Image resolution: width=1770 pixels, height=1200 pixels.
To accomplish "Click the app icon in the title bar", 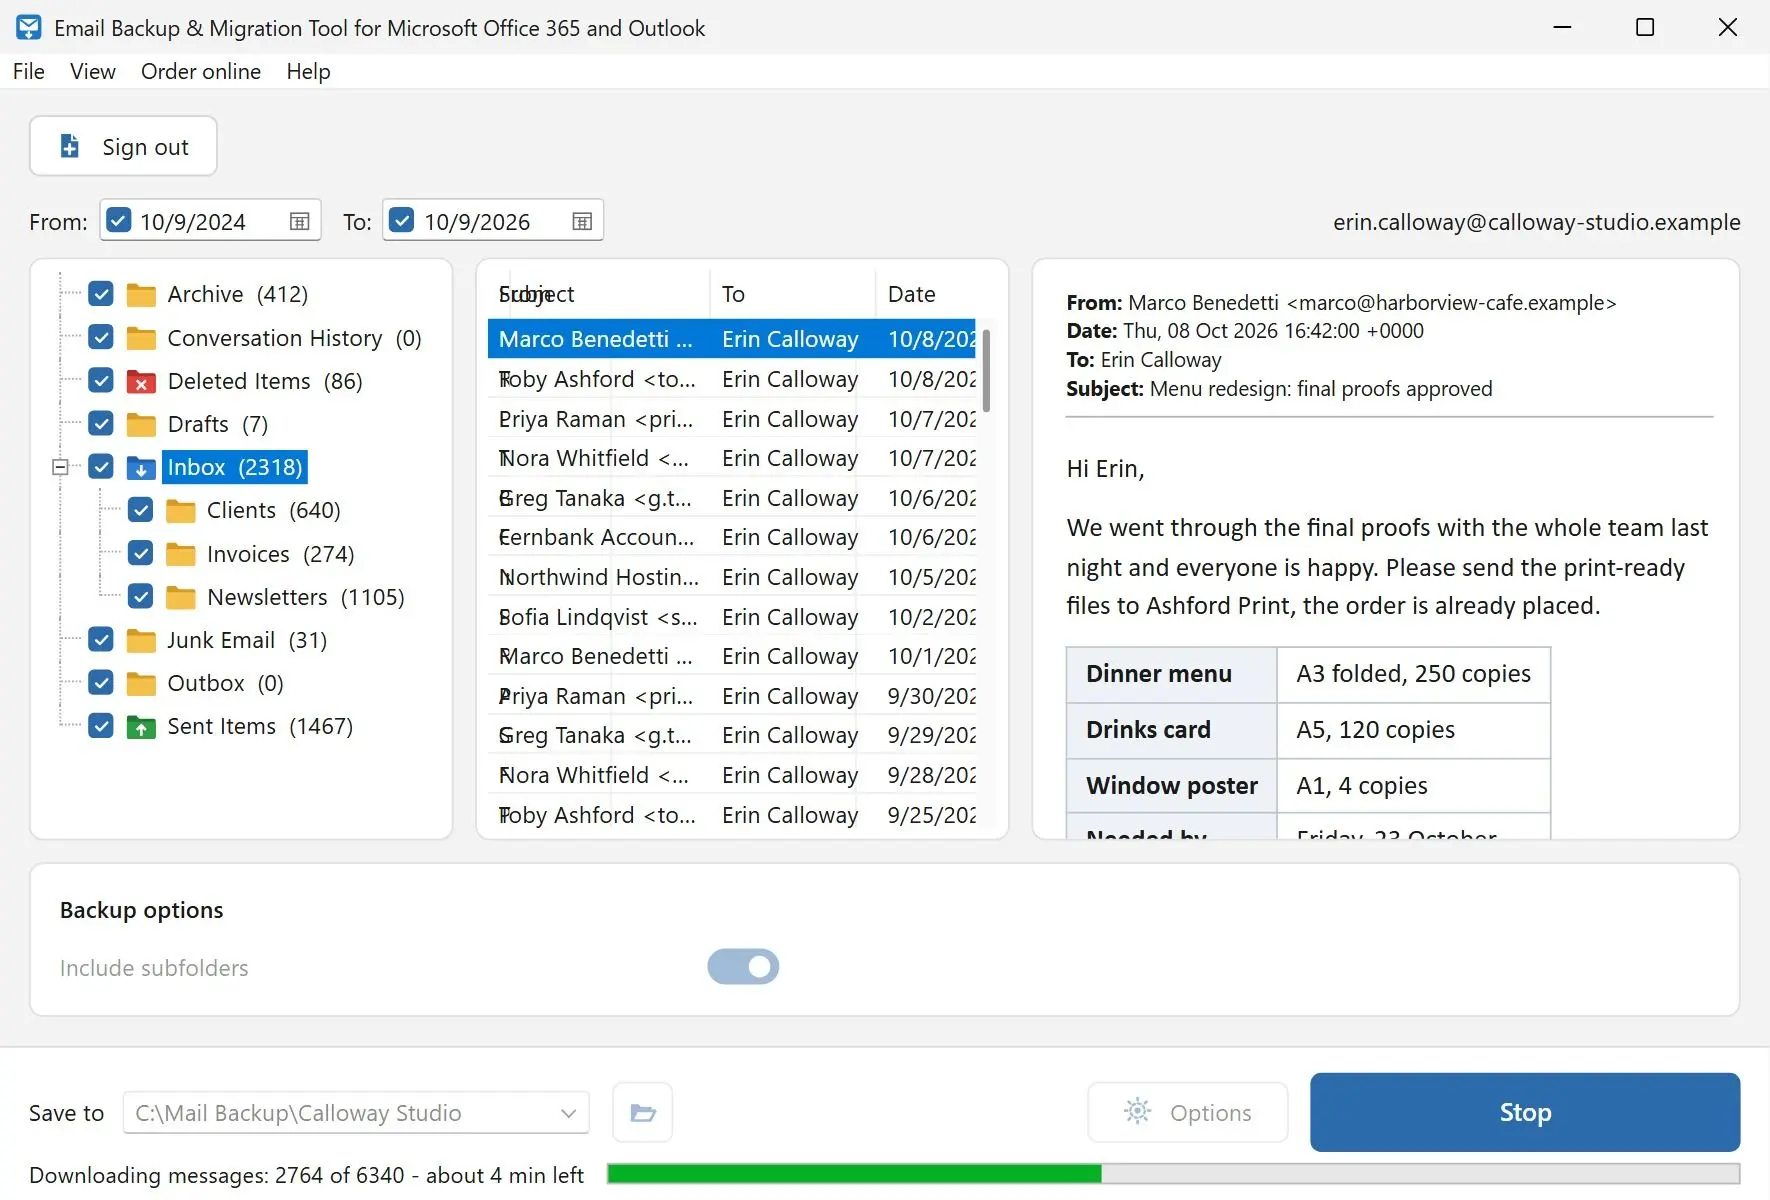I will pos(29,28).
